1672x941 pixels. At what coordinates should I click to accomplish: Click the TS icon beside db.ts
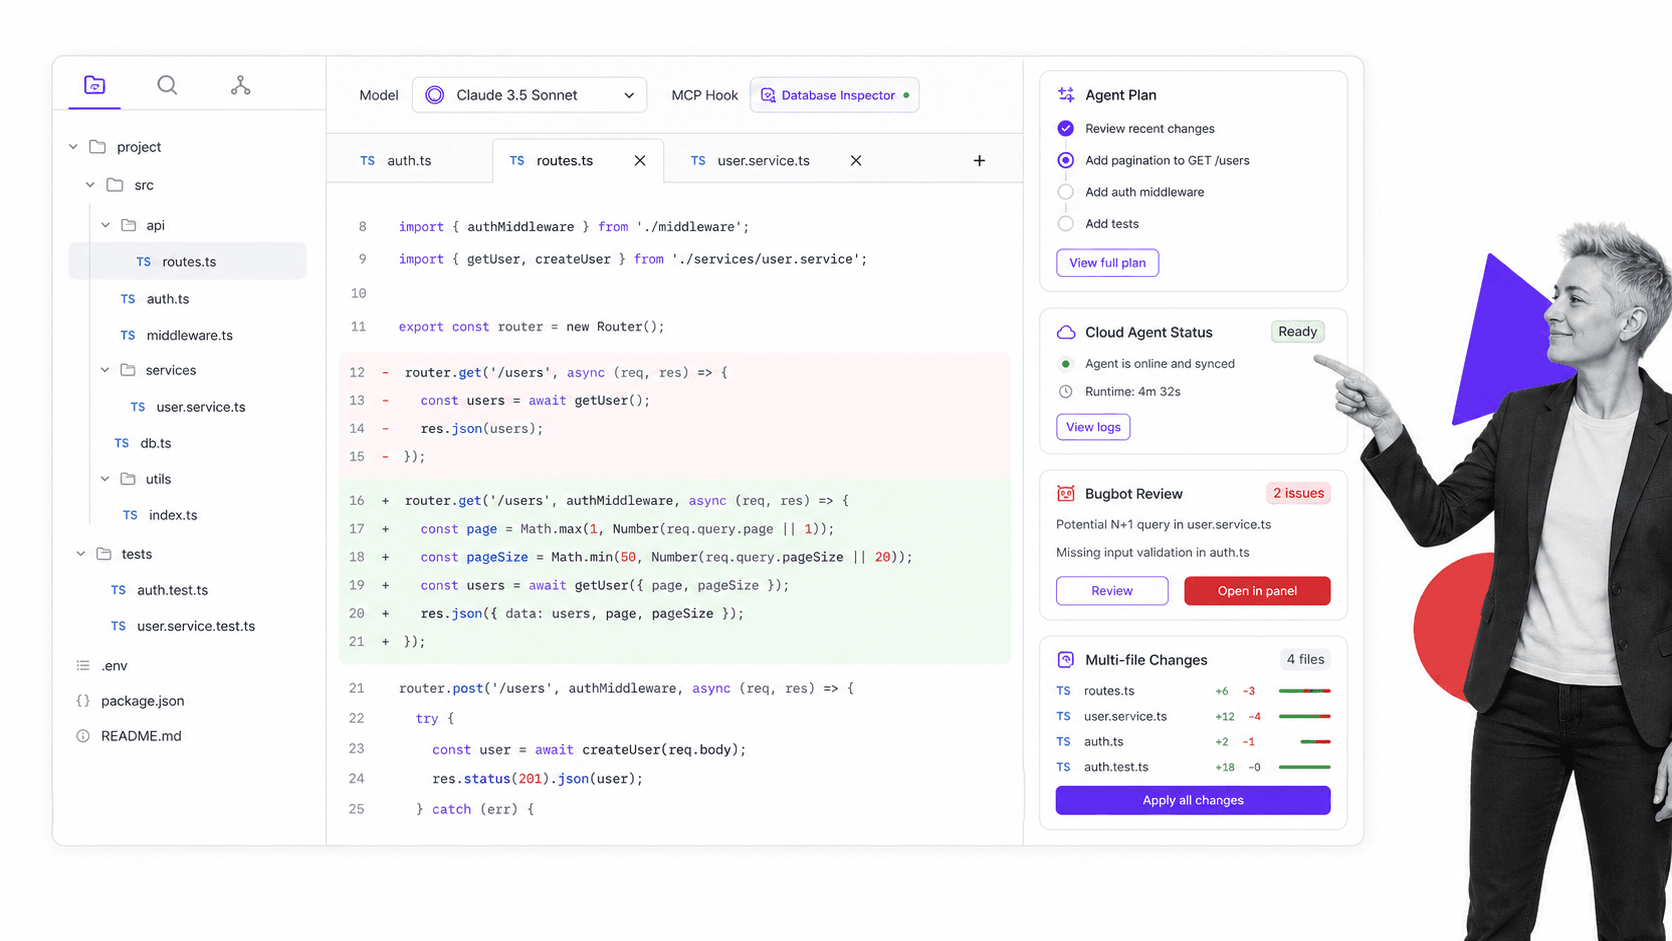click(x=121, y=443)
